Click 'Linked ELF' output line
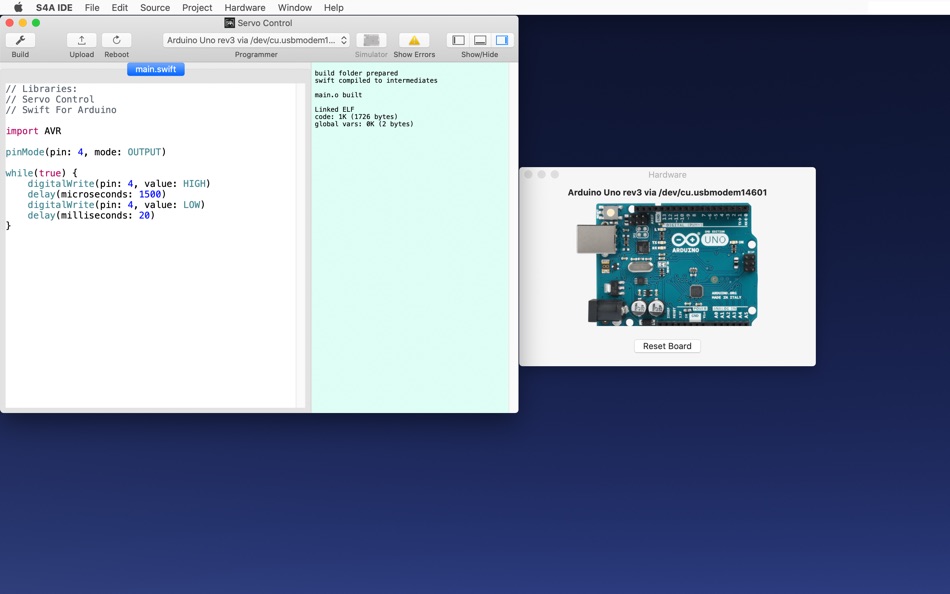 pos(334,110)
